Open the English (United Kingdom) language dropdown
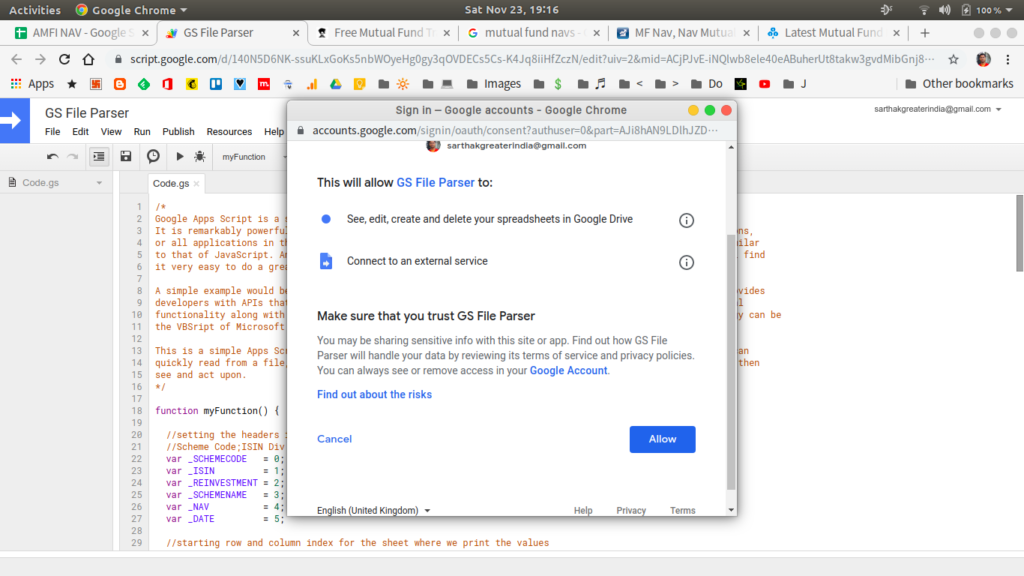The image size is (1024, 576). (374, 510)
